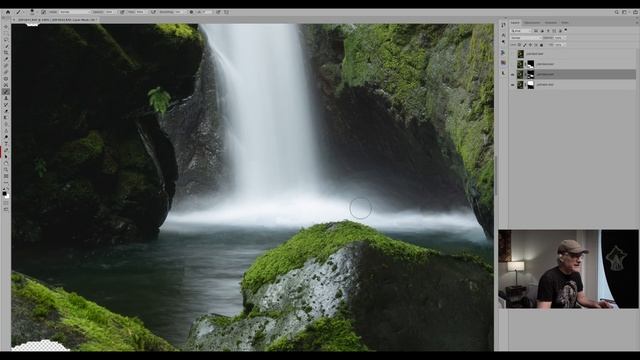Select the image thumbnail of the highlighted layer
Image resolution: width=640 pixels, height=360 pixels.
point(520,74)
